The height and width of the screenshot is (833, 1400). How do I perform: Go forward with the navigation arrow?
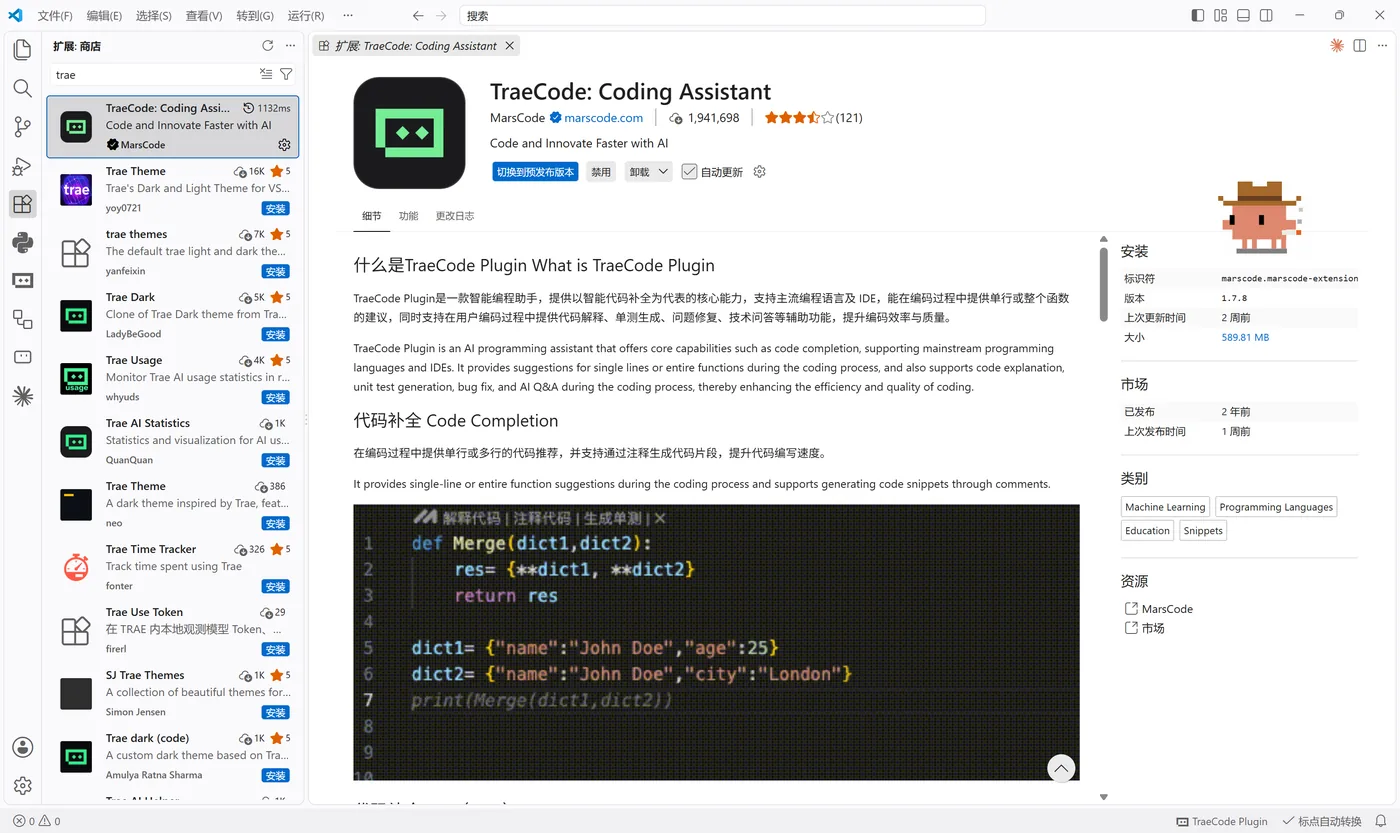click(443, 16)
